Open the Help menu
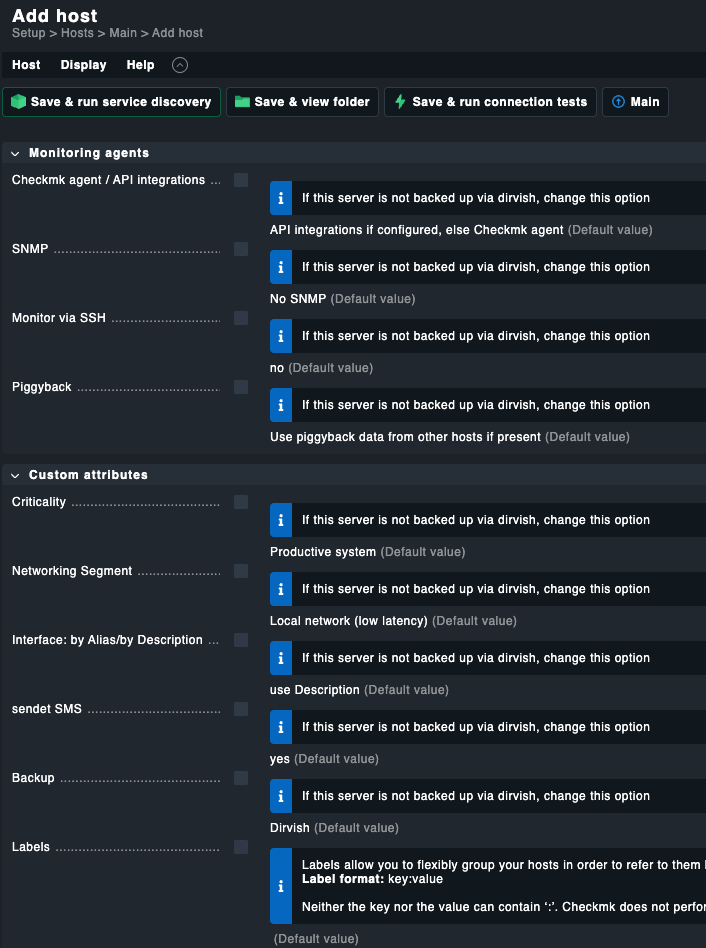 pyautogui.click(x=140, y=65)
